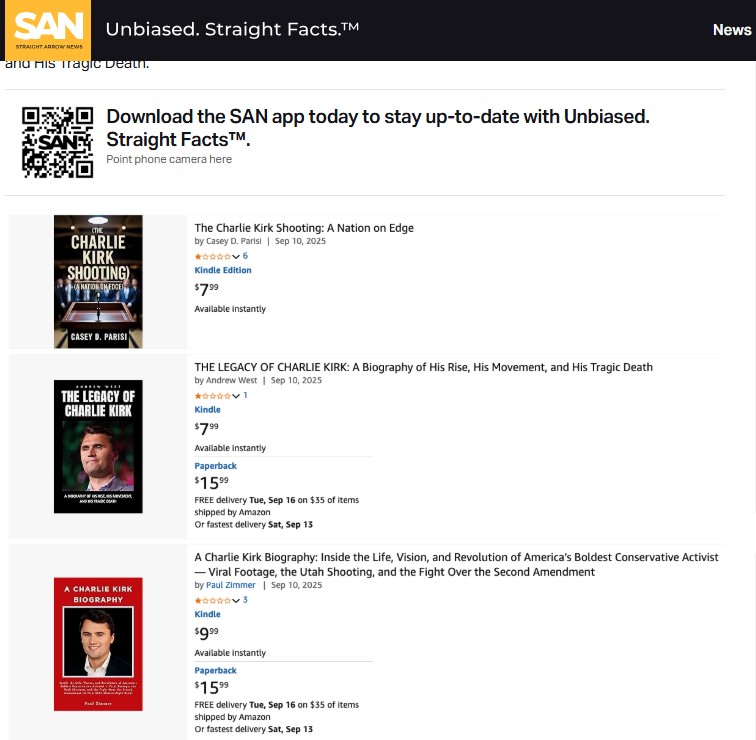
Task: Click author link Paul Zimmer
Action: (231, 585)
